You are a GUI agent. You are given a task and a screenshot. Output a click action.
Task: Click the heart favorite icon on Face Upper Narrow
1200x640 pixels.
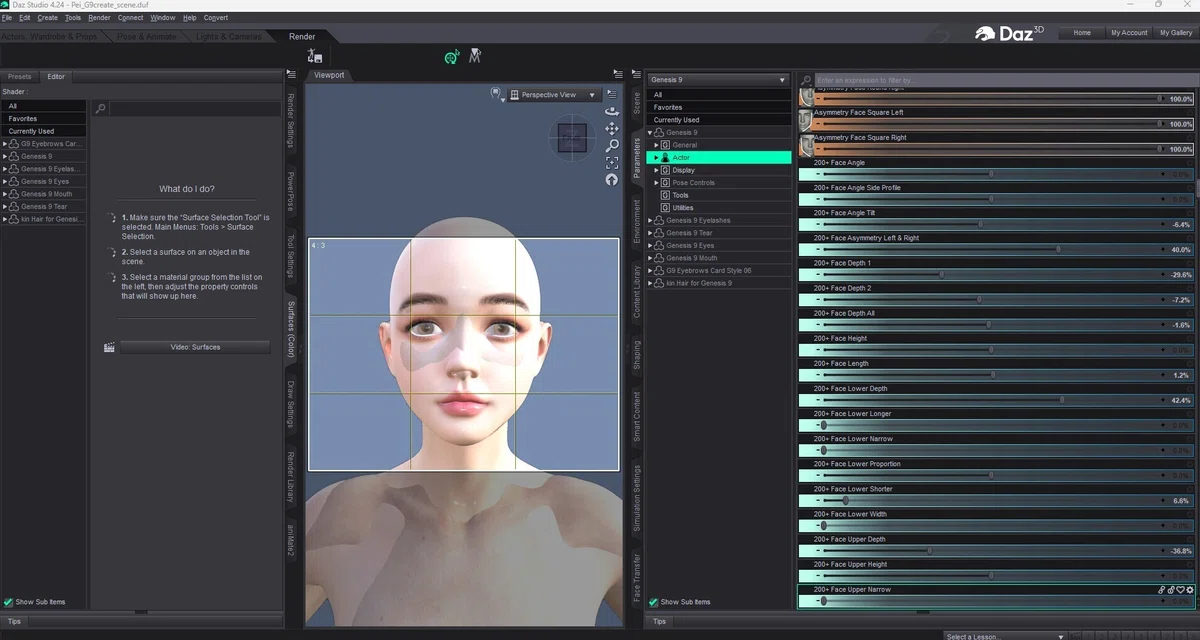[x=1181, y=590]
